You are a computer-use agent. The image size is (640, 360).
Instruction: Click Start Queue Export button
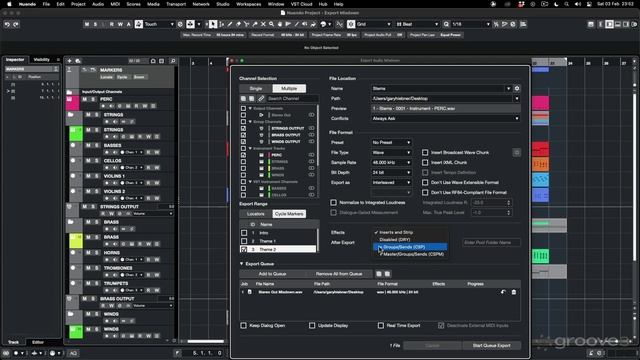[x=491, y=346]
